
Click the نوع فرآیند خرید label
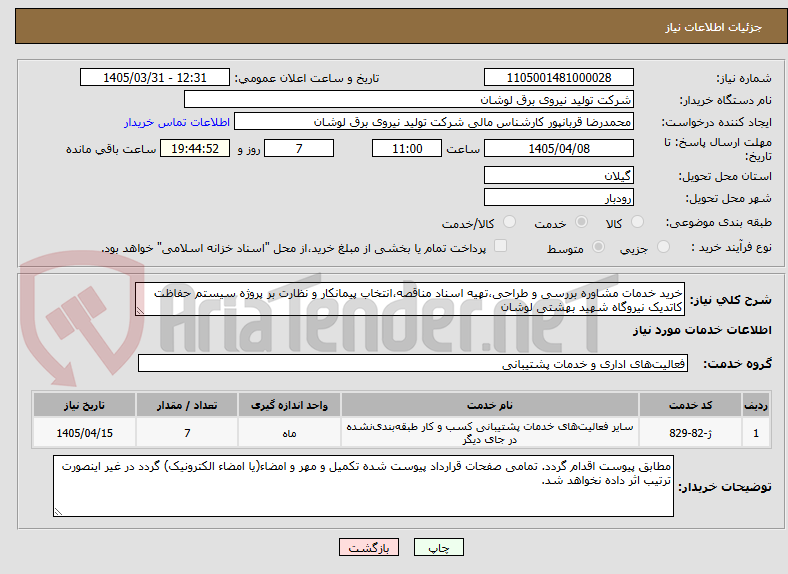pyautogui.click(x=732, y=247)
